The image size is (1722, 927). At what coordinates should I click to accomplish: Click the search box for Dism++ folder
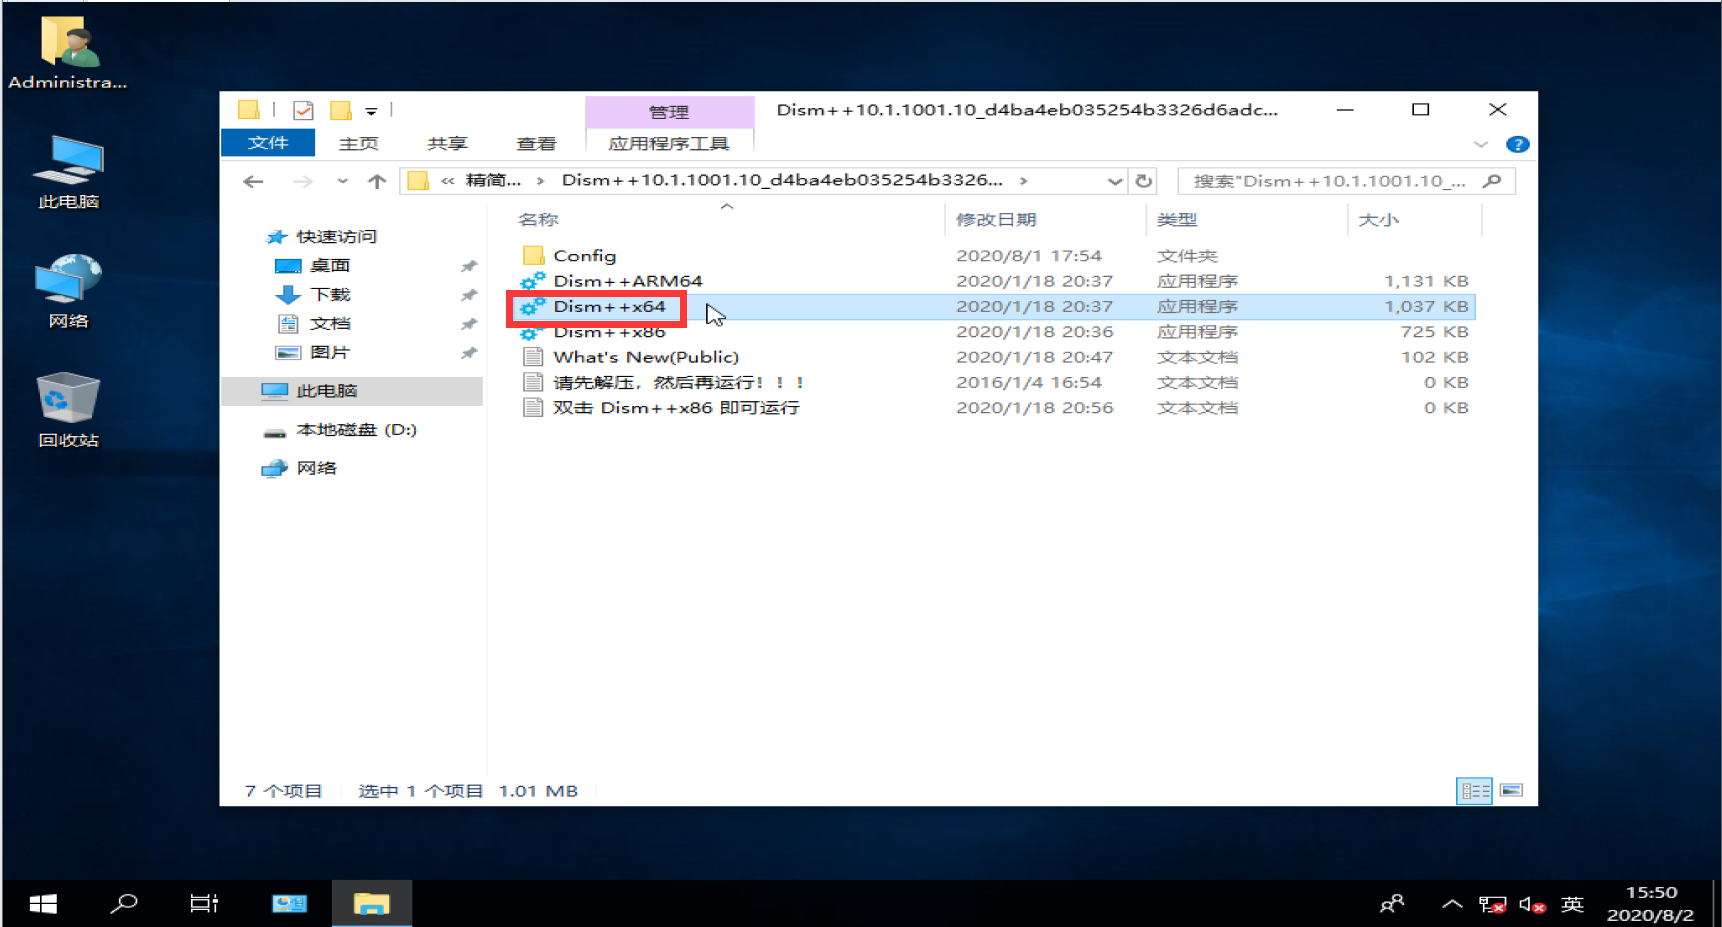1346,181
